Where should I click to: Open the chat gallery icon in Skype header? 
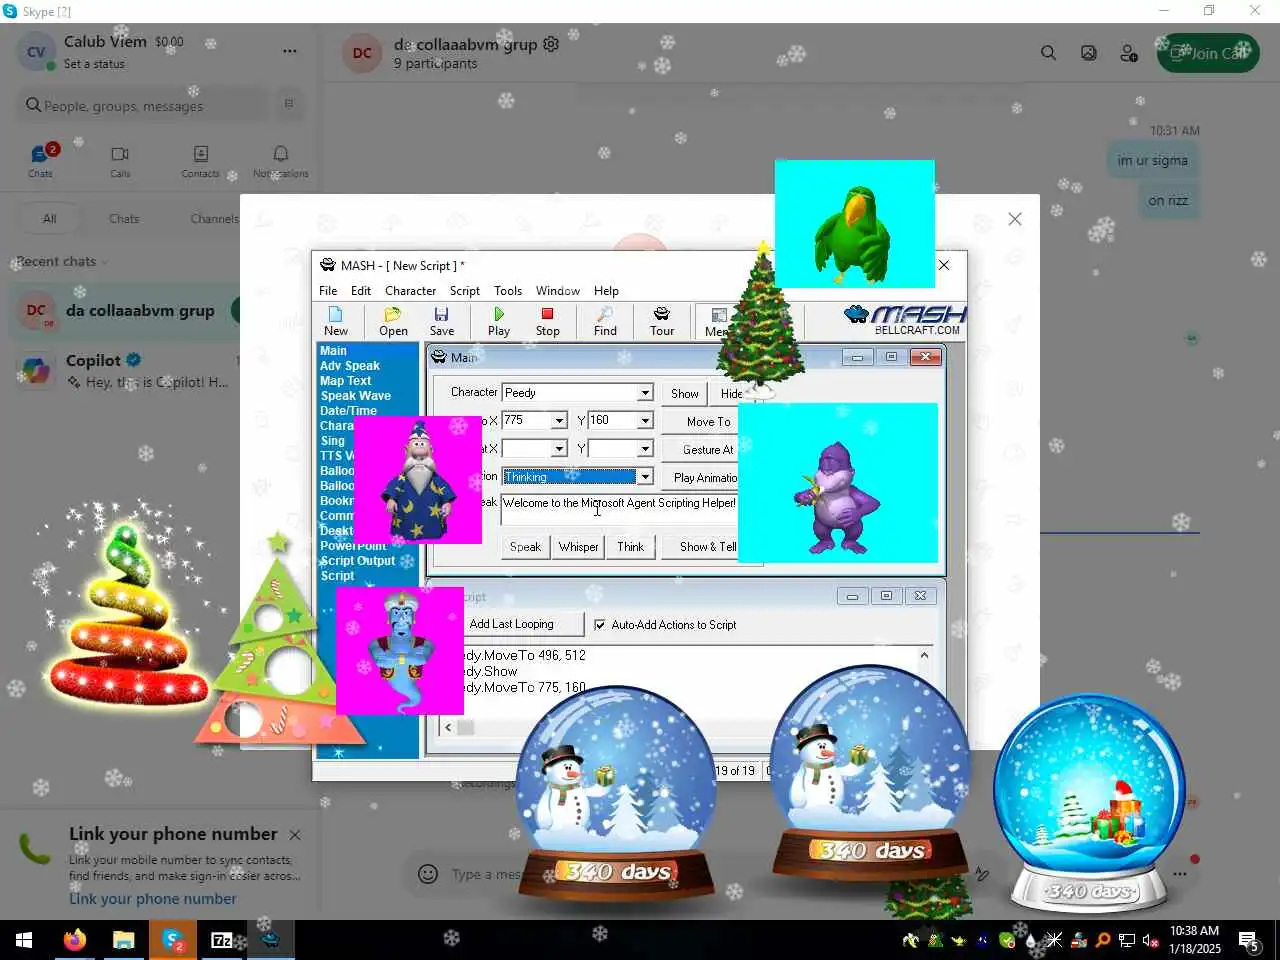coord(1089,53)
